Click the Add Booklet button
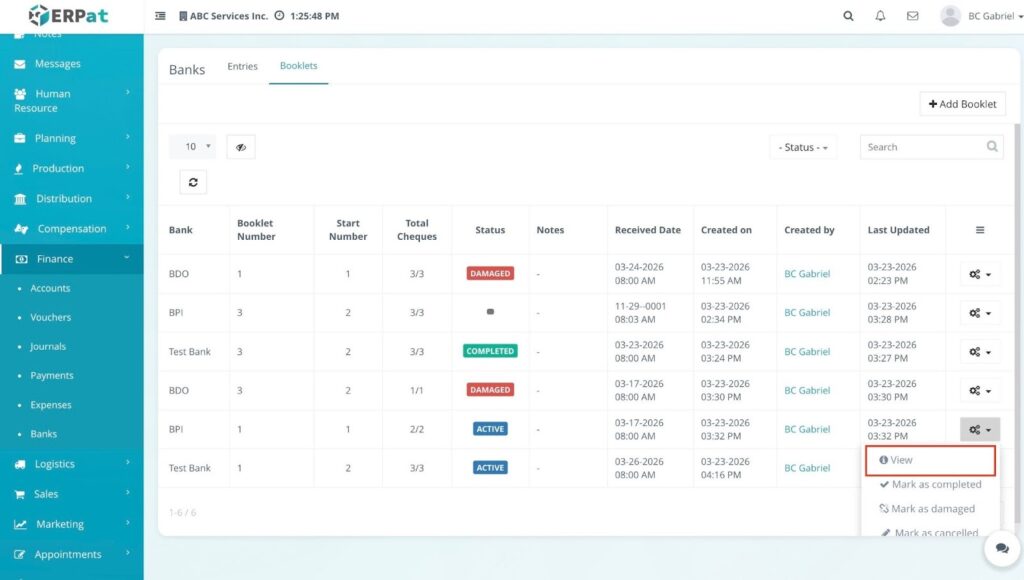 pos(962,104)
